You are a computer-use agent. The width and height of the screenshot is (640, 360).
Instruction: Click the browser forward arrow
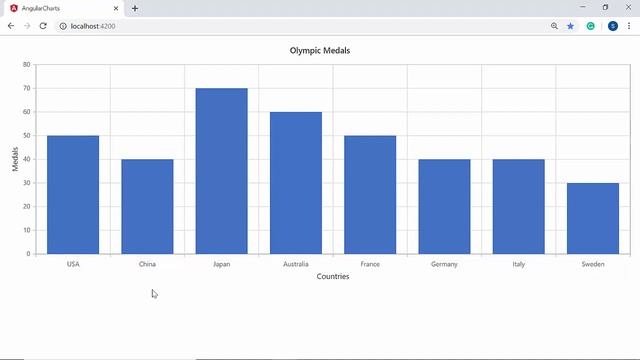[x=27, y=26]
